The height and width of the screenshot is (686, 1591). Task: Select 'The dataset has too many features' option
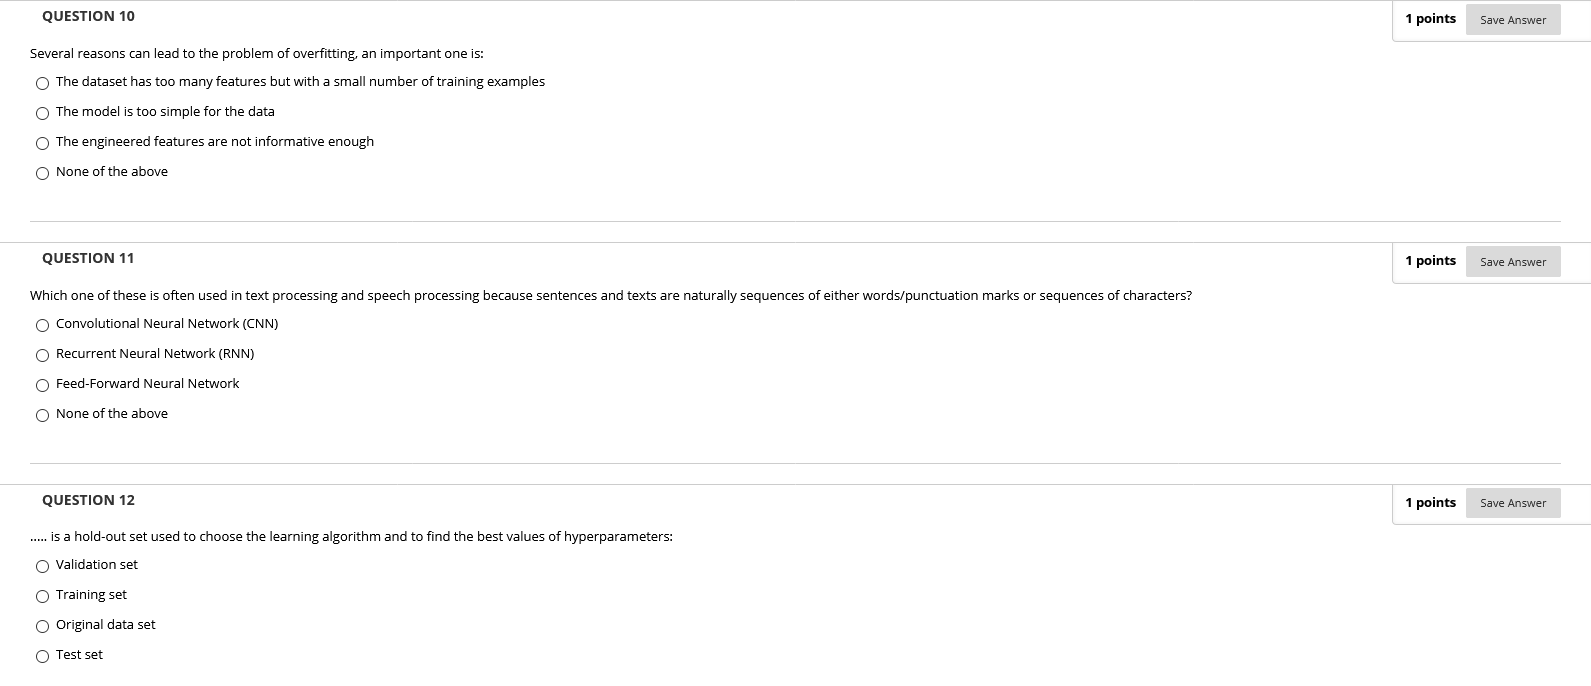pos(42,83)
